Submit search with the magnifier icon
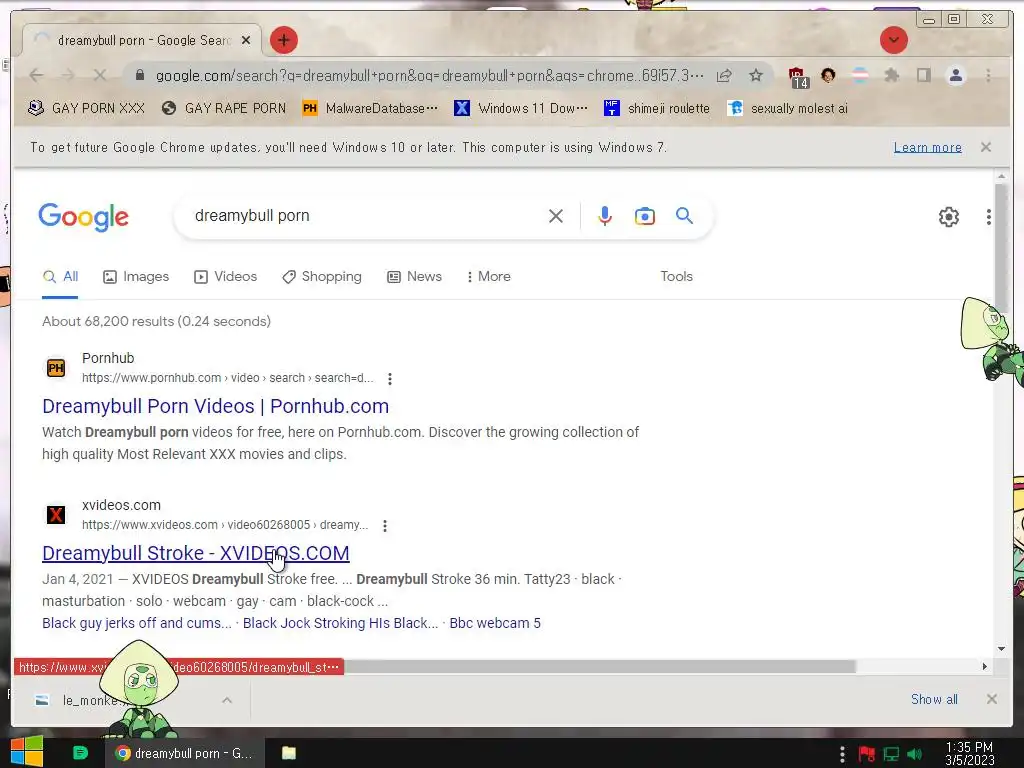 [684, 216]
